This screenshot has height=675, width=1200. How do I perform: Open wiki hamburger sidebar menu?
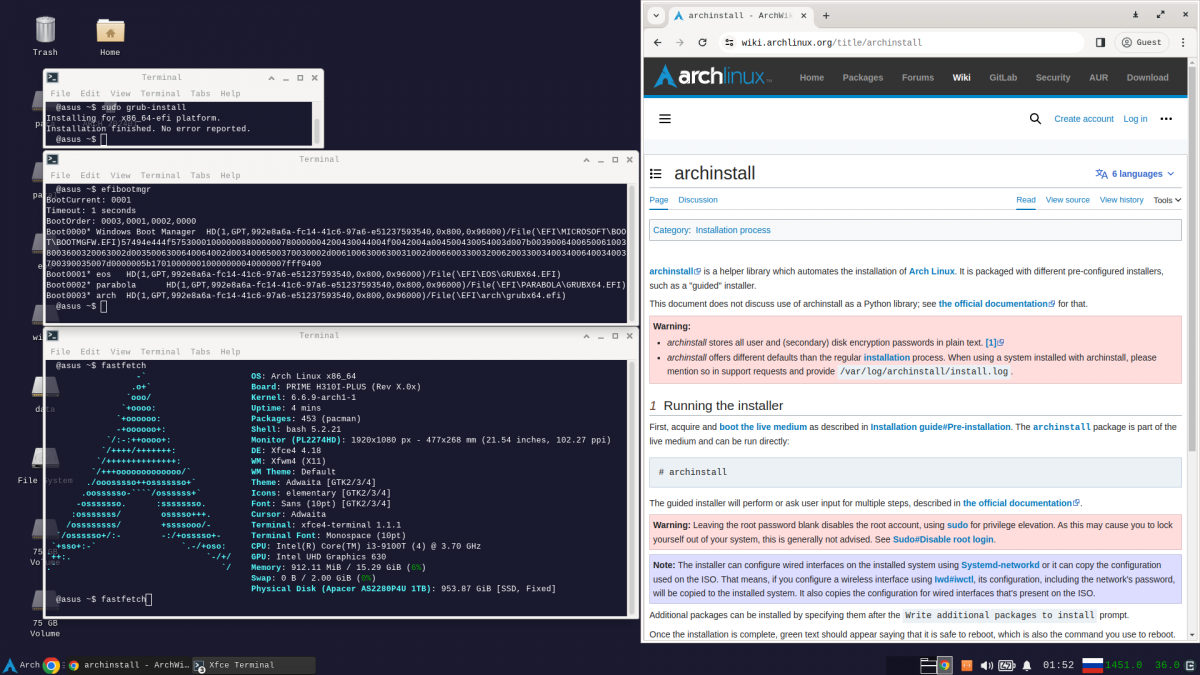point(665,118)
